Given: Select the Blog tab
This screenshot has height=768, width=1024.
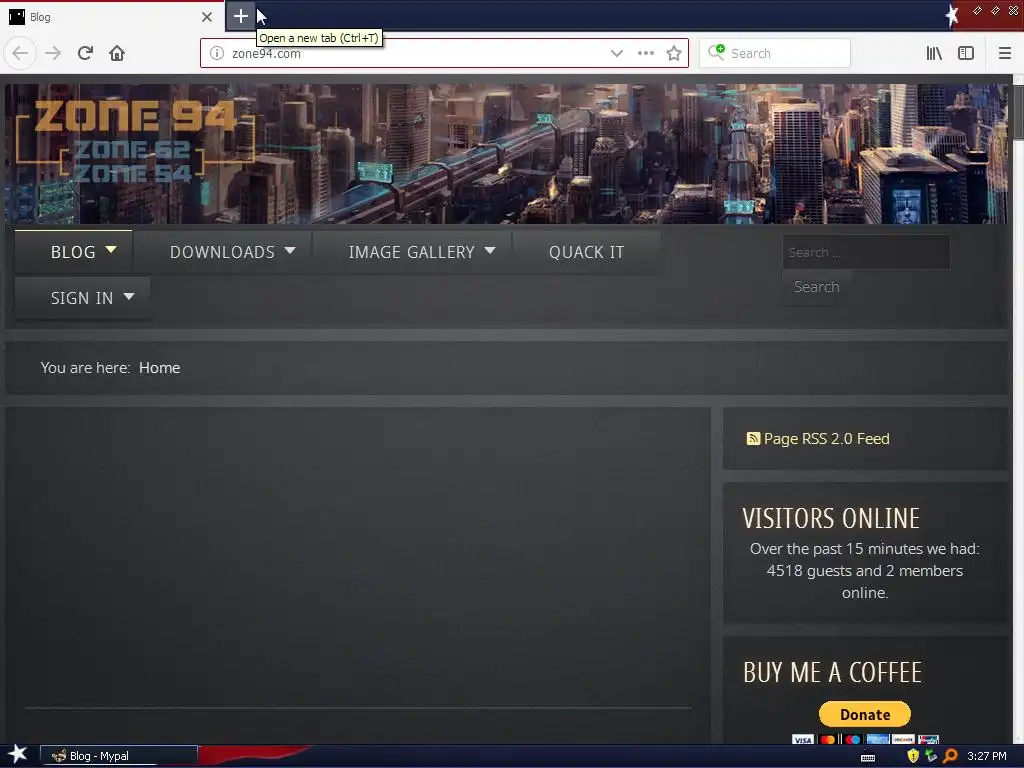Looking at the screenshot, I should coord(111,17).
